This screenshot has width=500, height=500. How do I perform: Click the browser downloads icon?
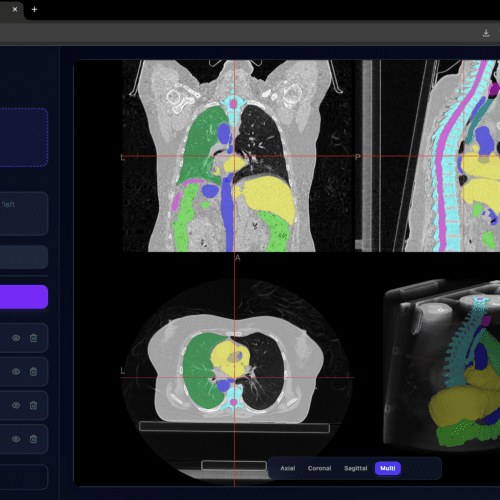pyautogui.click(x=486, y=33)
